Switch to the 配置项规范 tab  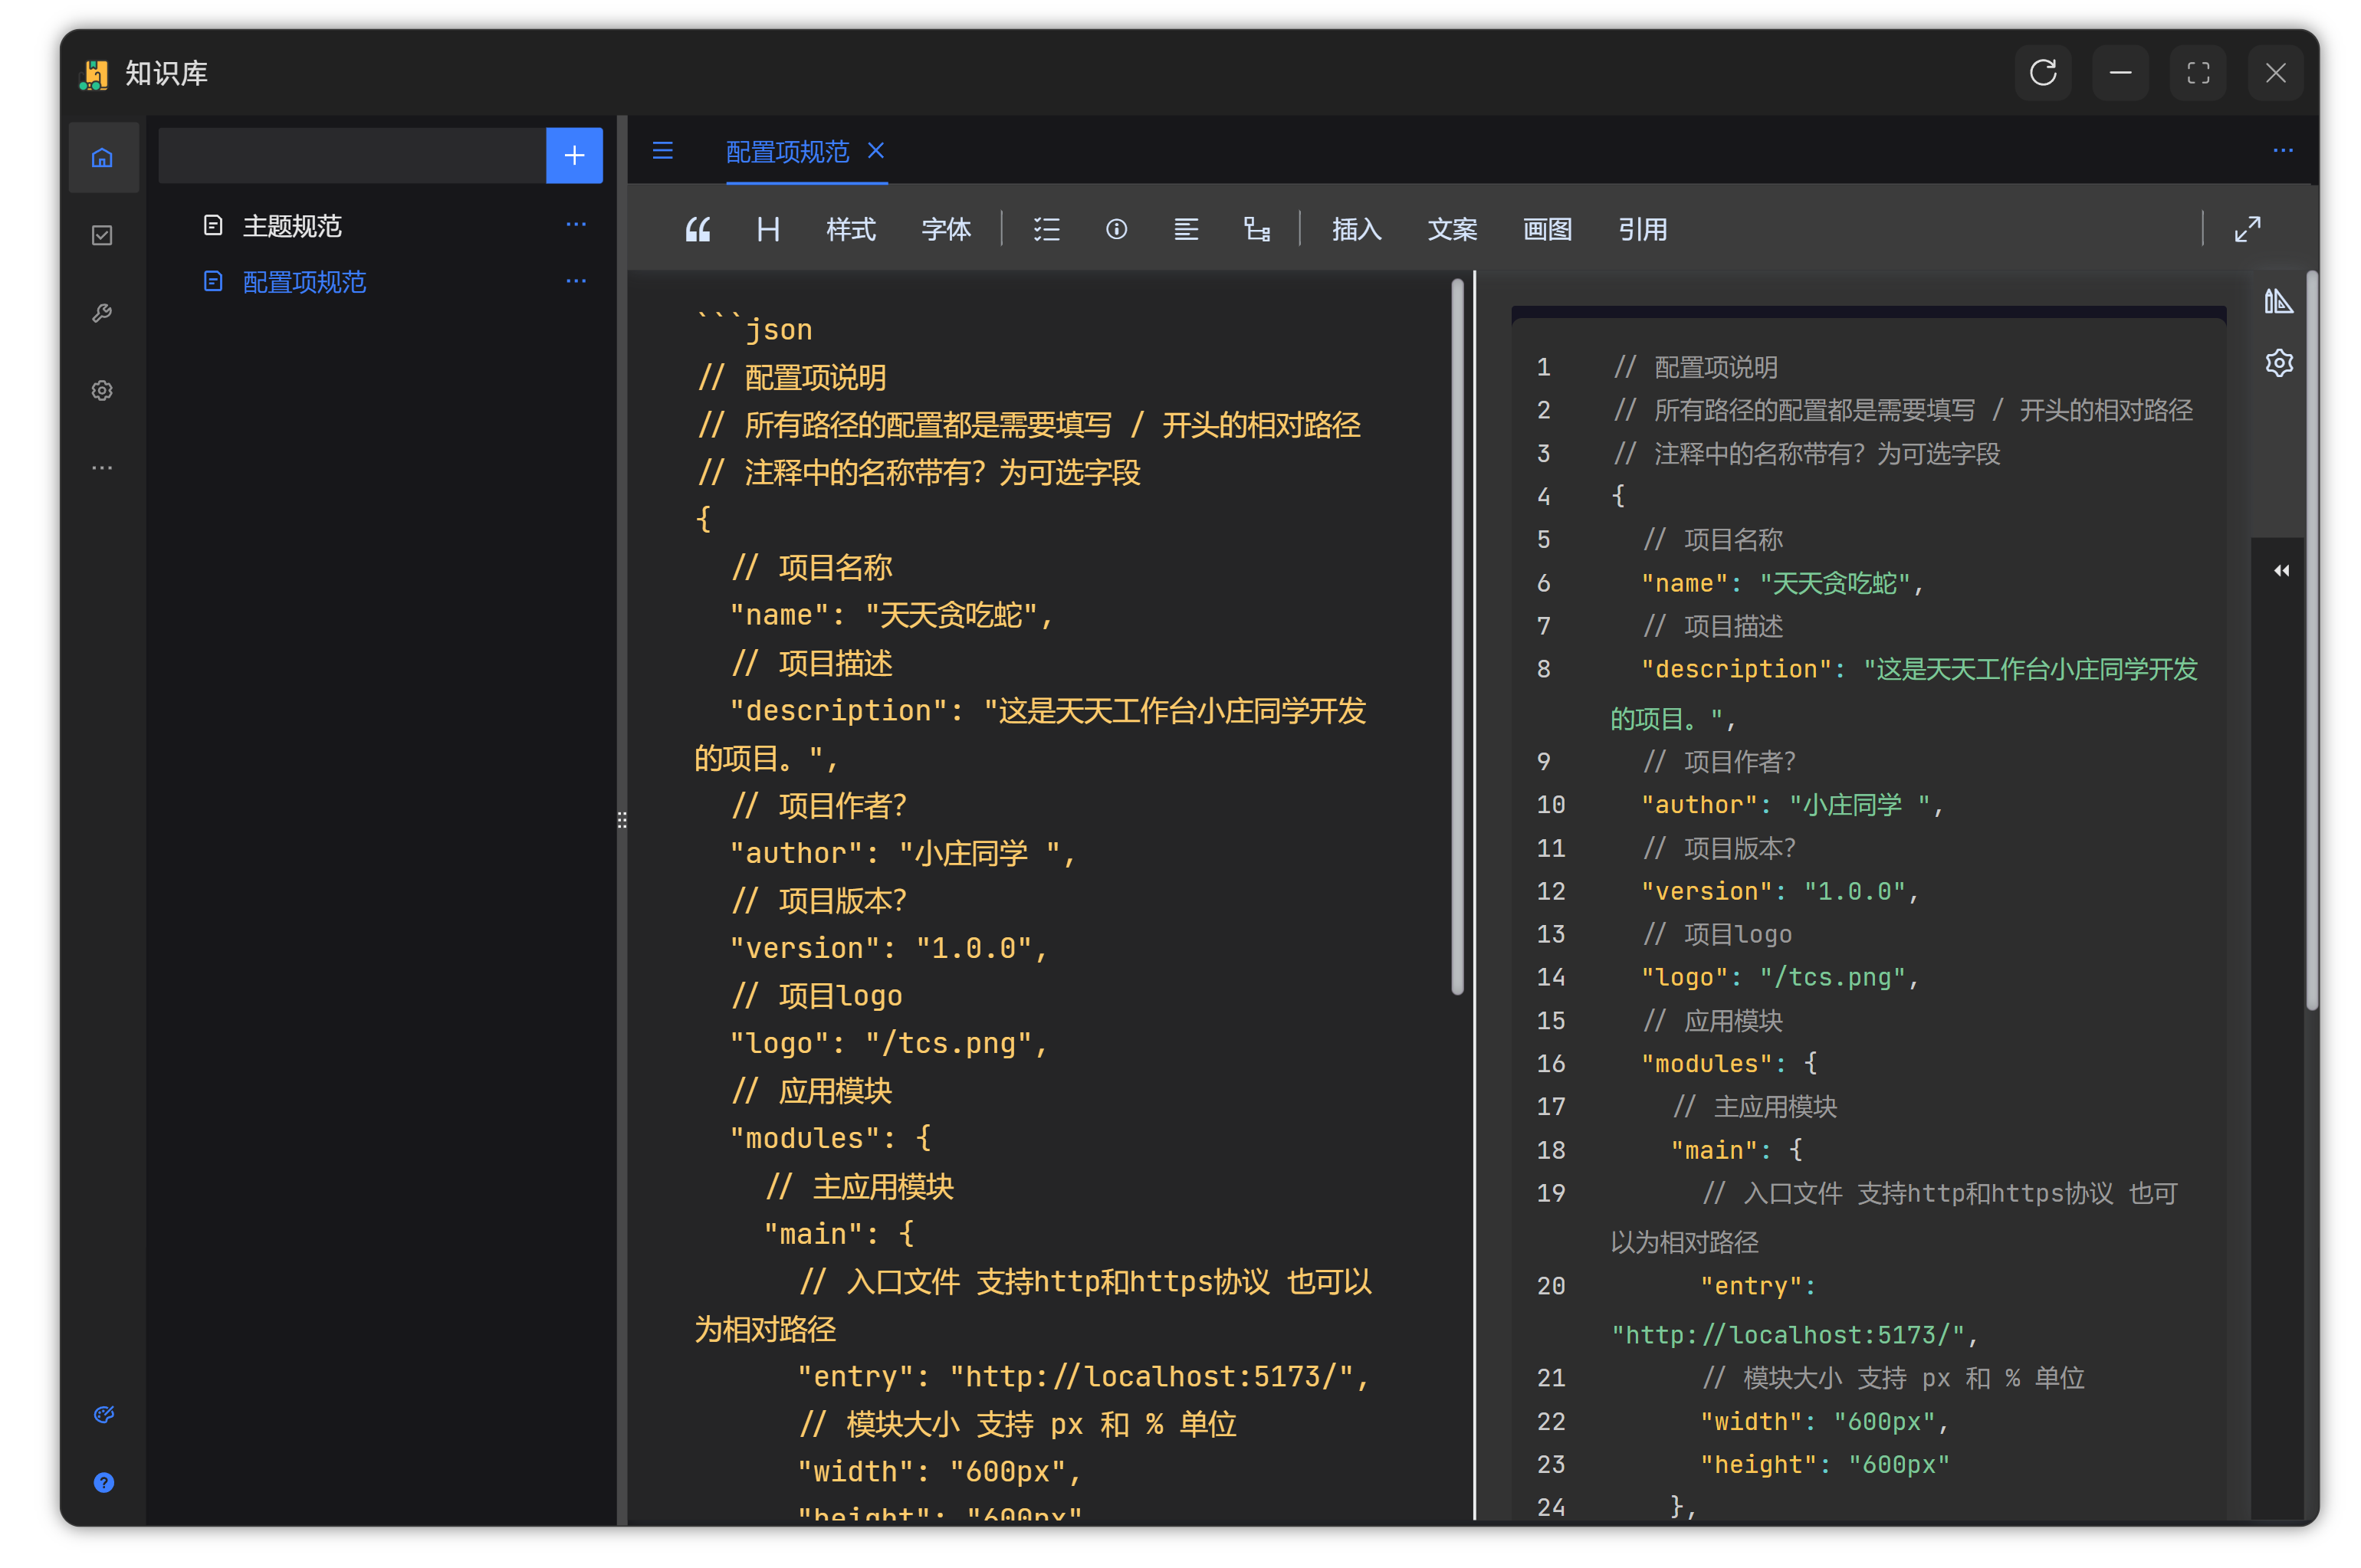point(787,152)
